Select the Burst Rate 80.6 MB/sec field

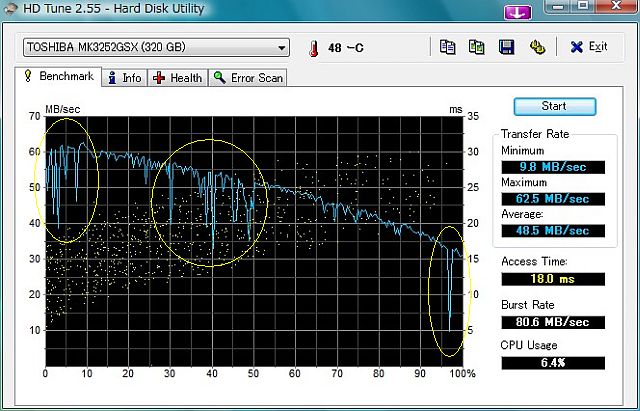(553, 321)
